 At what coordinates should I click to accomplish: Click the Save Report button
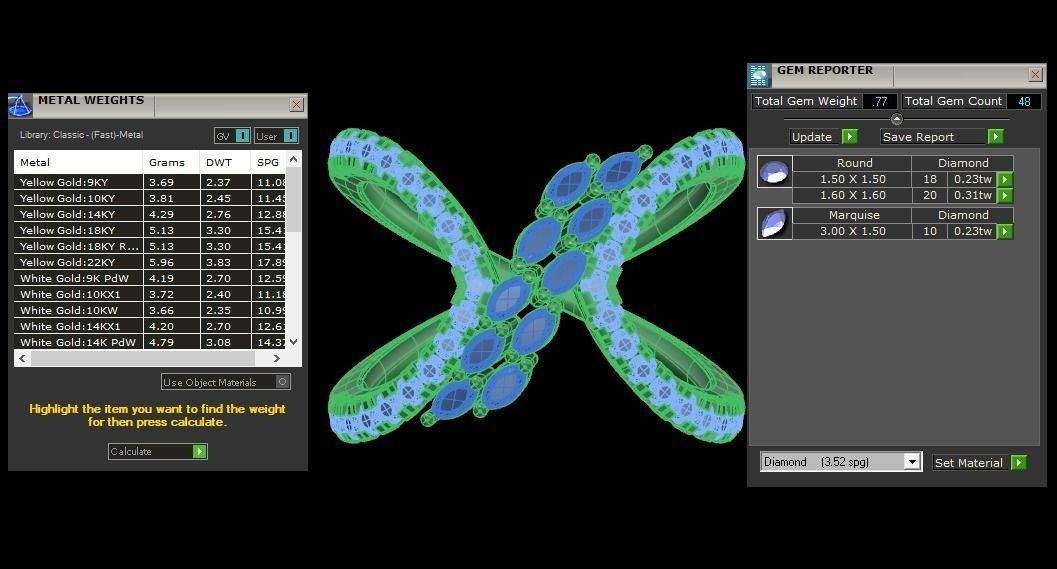[x=934, y=137]
